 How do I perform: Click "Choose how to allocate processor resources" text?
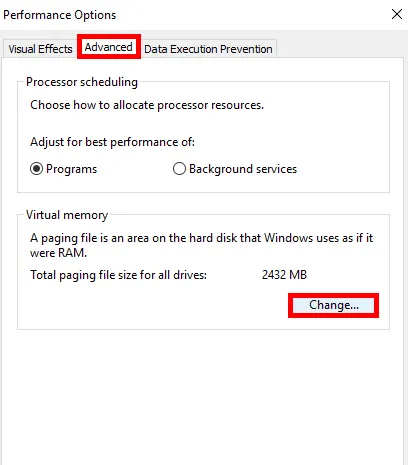pos(147,105)
